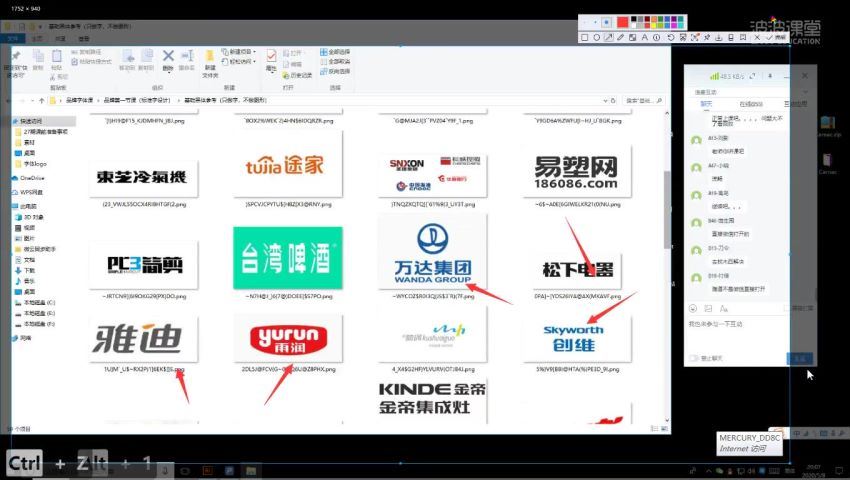This screenshot has height=480, width=850.
Task: Click the search box in Explorer
Action: pos(644,100)
